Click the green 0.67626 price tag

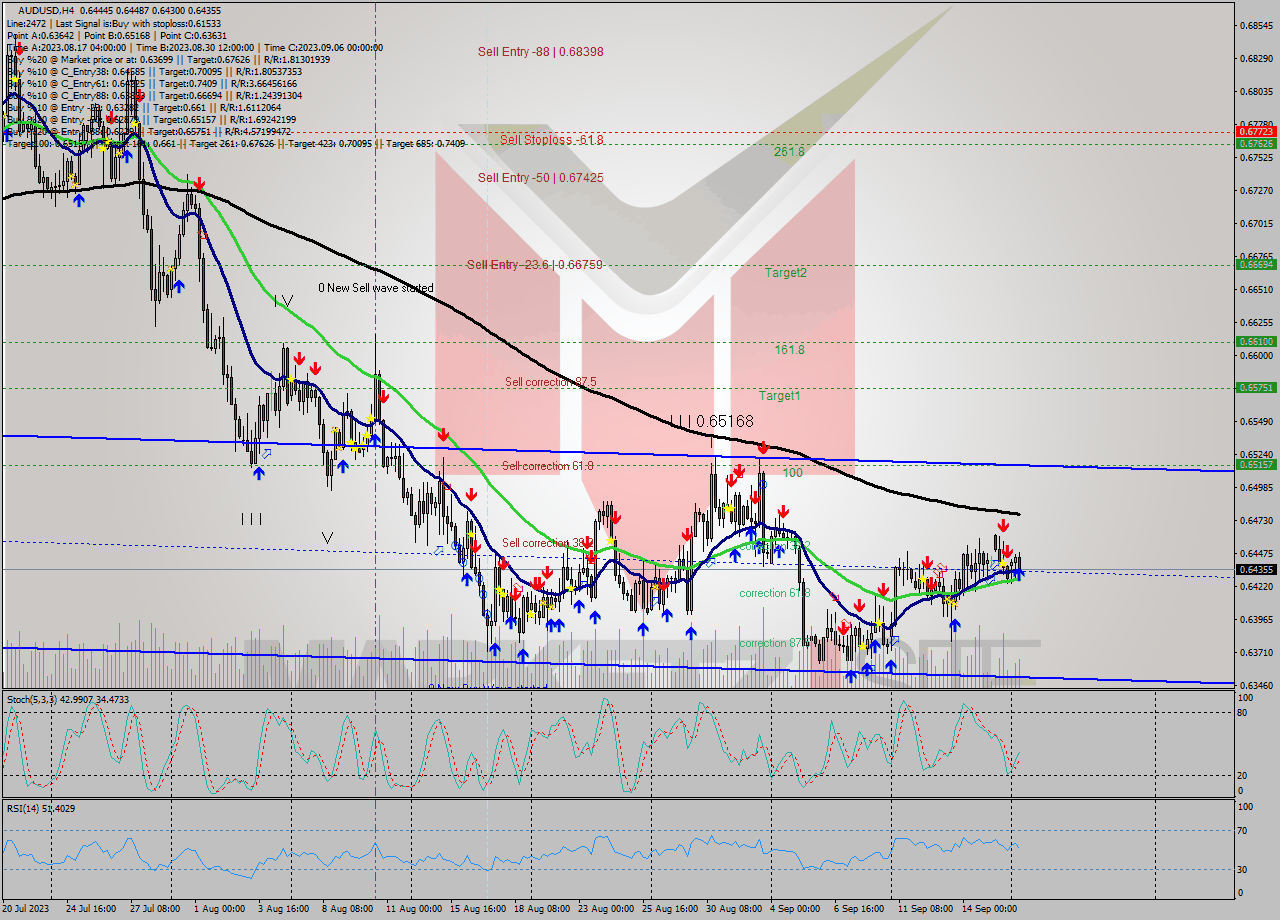coord(1255,143)
